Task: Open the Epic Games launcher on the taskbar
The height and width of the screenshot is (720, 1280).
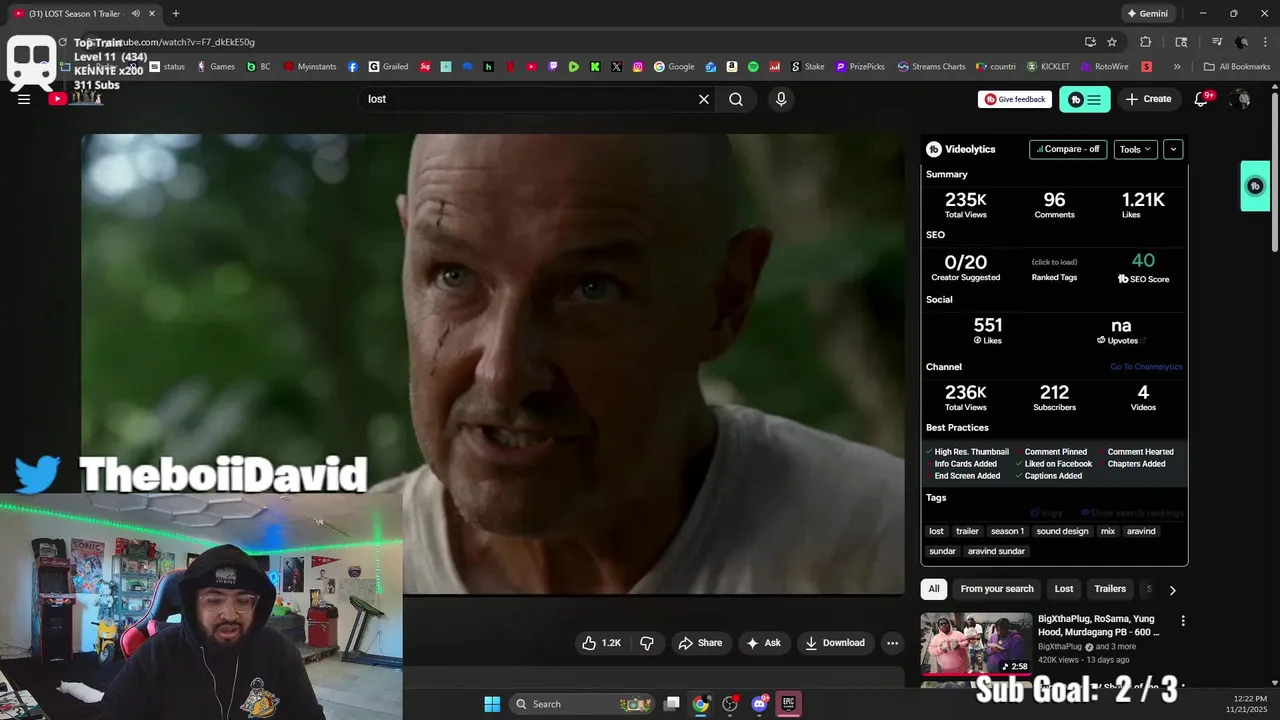Action: [789, 704]
